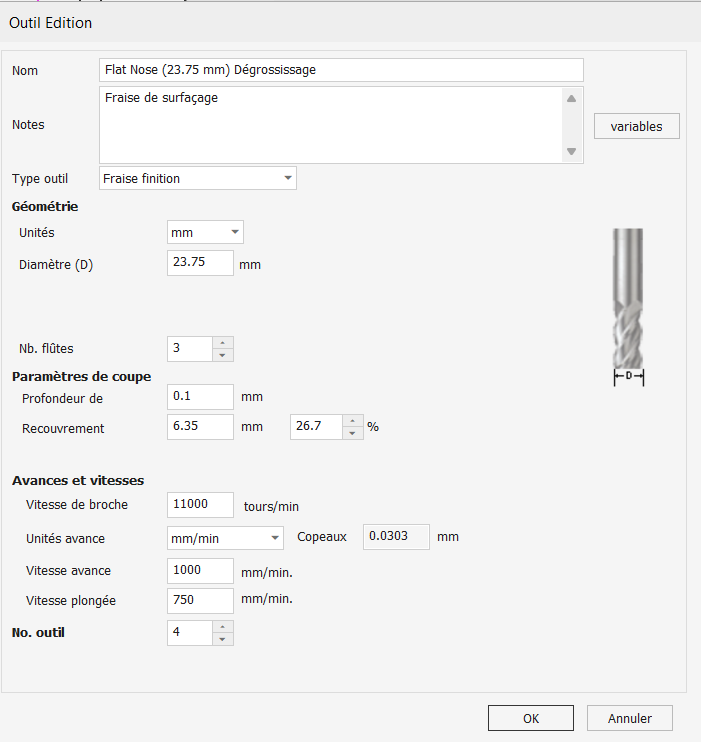Click the Vitesse avance field
The height and width of the screenshot is (742, 701).
click(200, 571)
